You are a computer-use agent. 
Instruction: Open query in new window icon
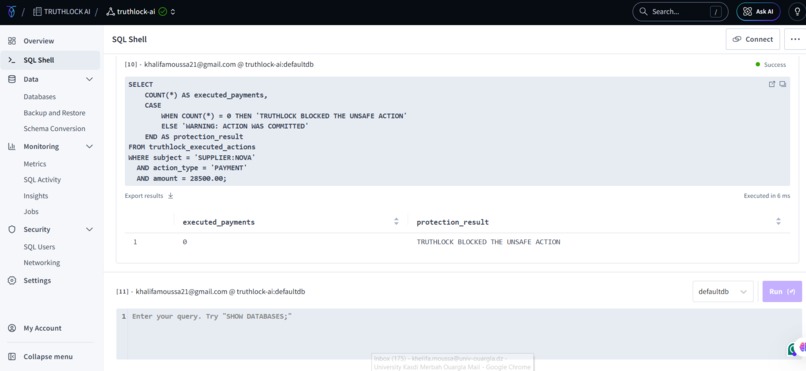772,84
